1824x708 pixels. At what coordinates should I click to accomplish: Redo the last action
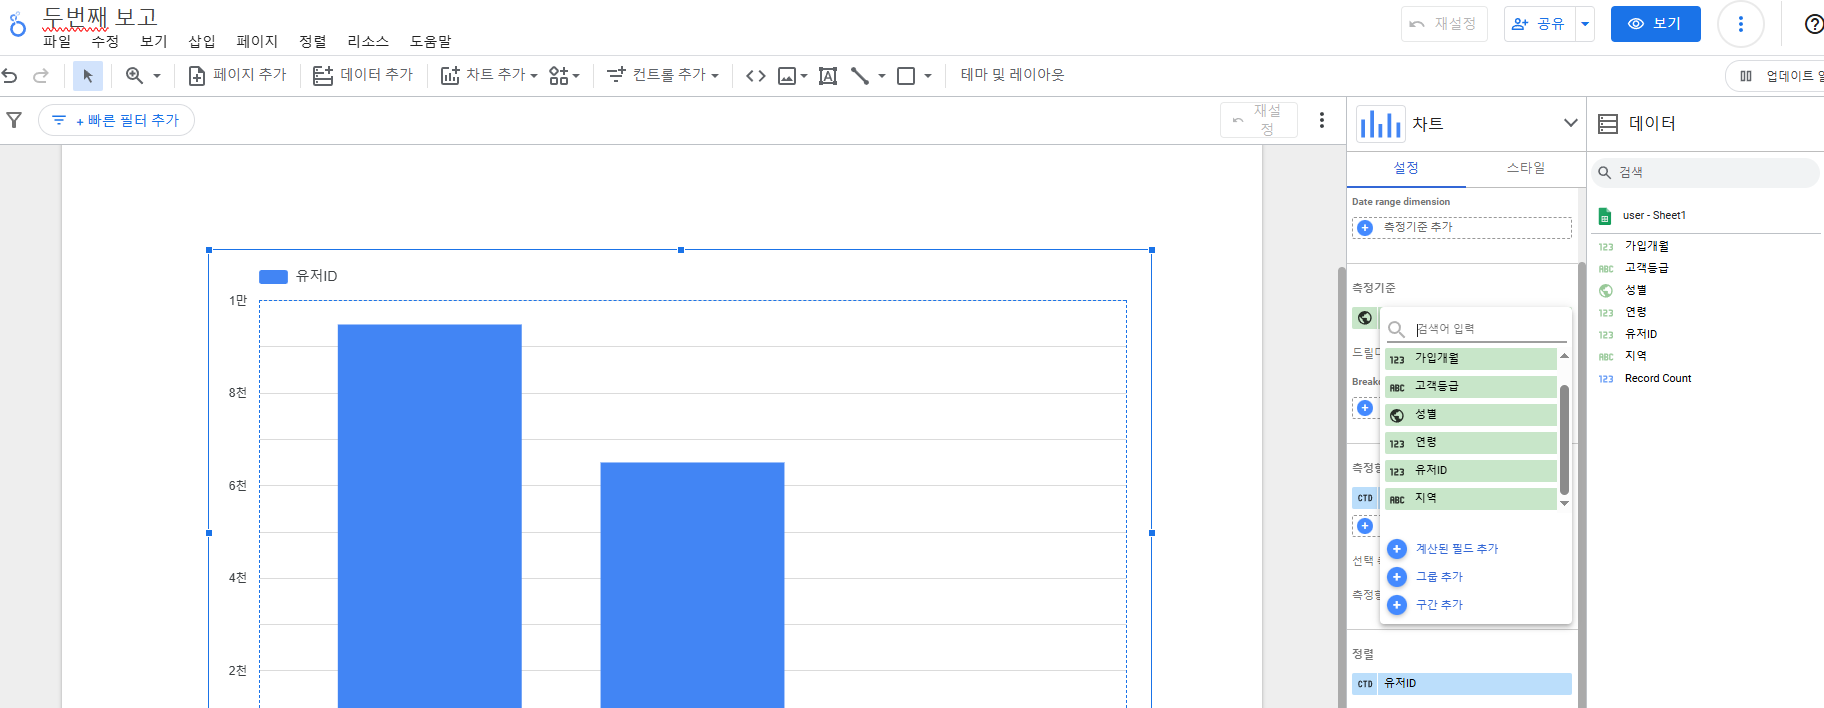tap(41, 76)
